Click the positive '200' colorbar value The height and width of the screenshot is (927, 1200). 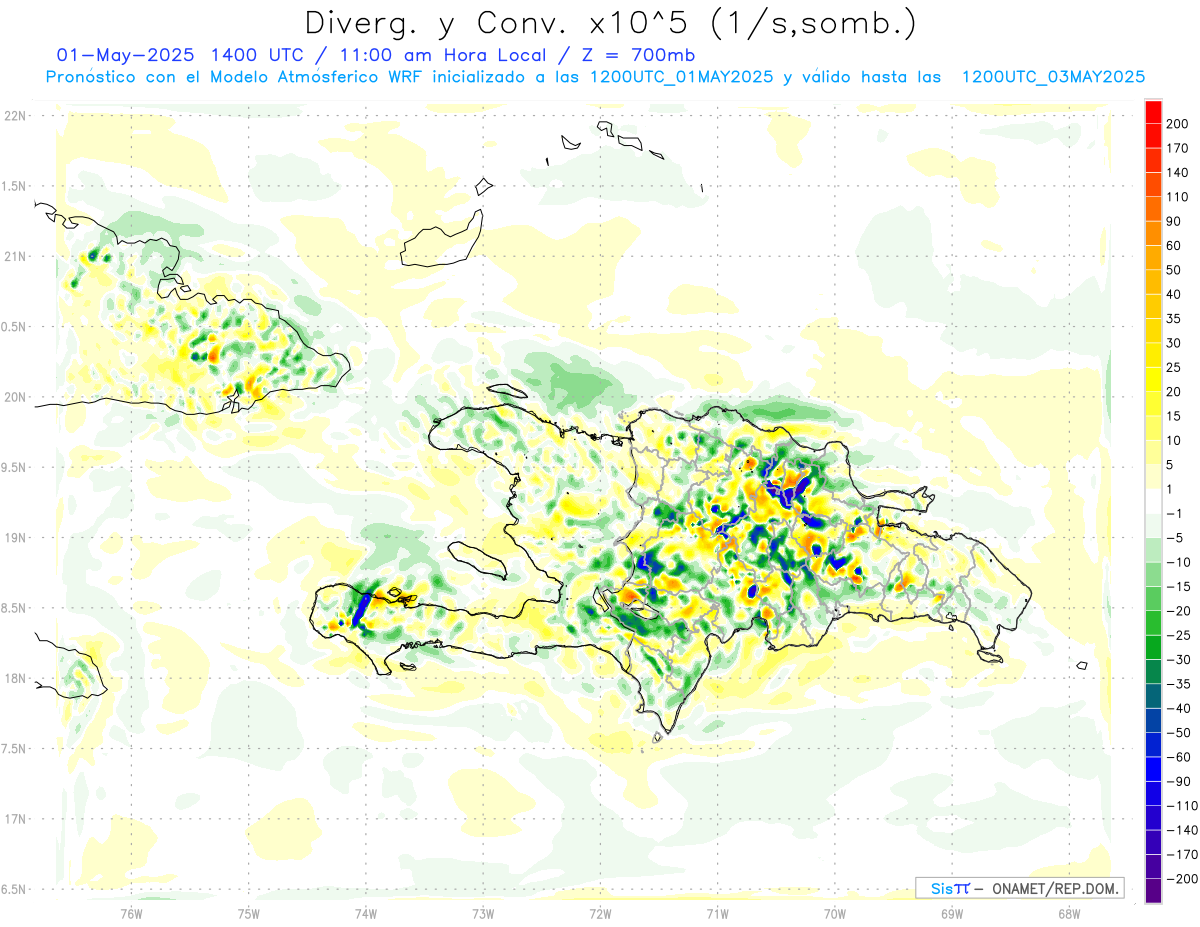(1179, 124)
